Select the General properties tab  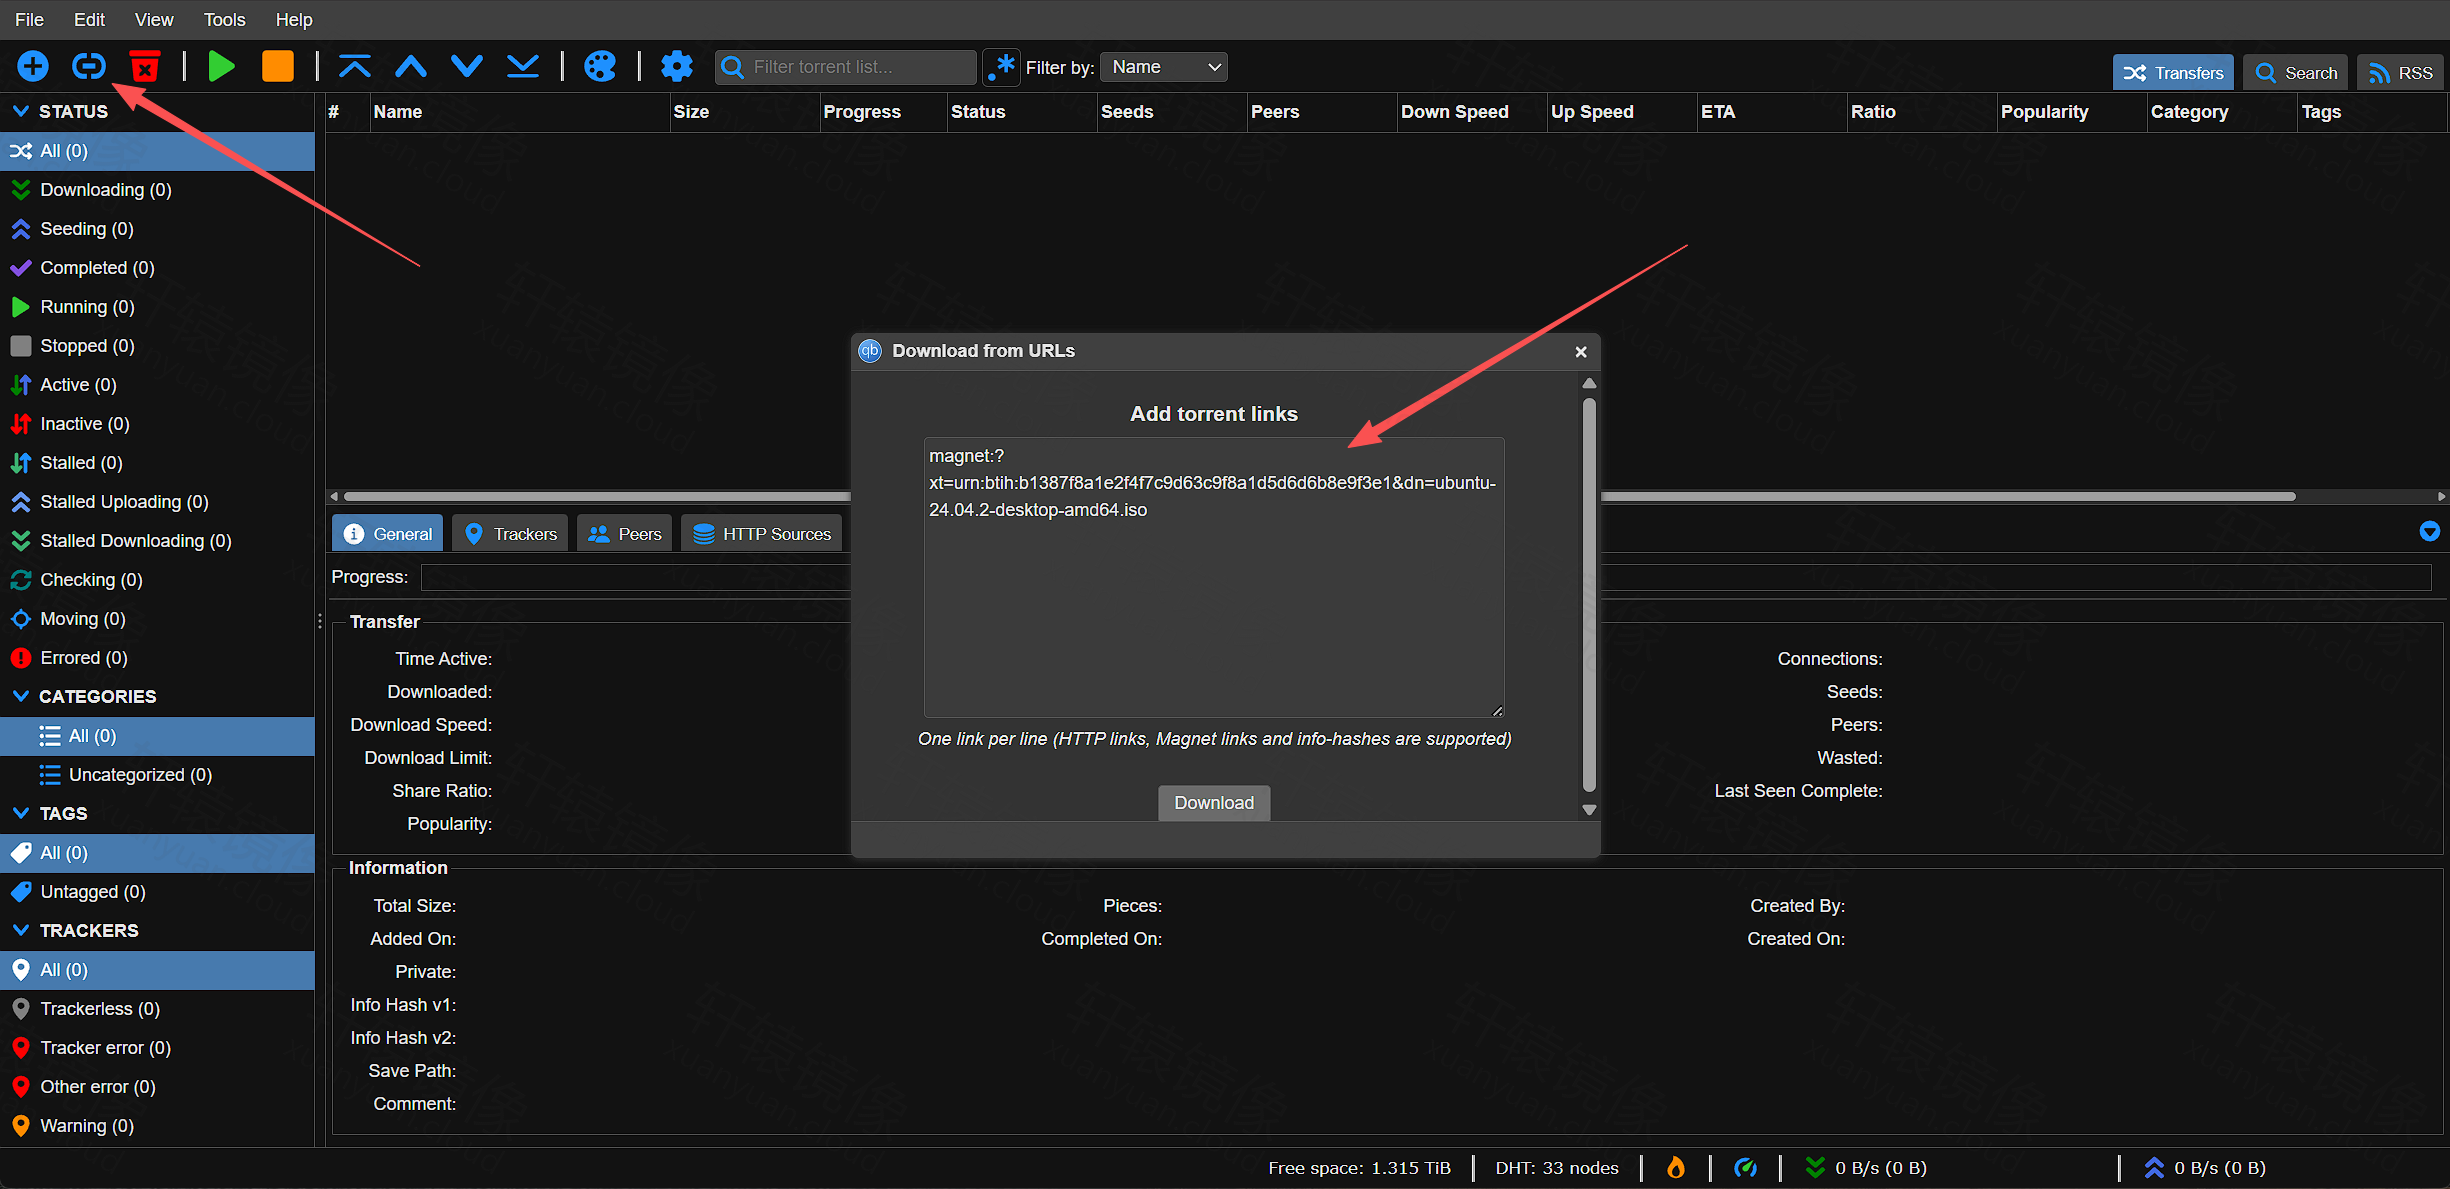coord(388,534)
